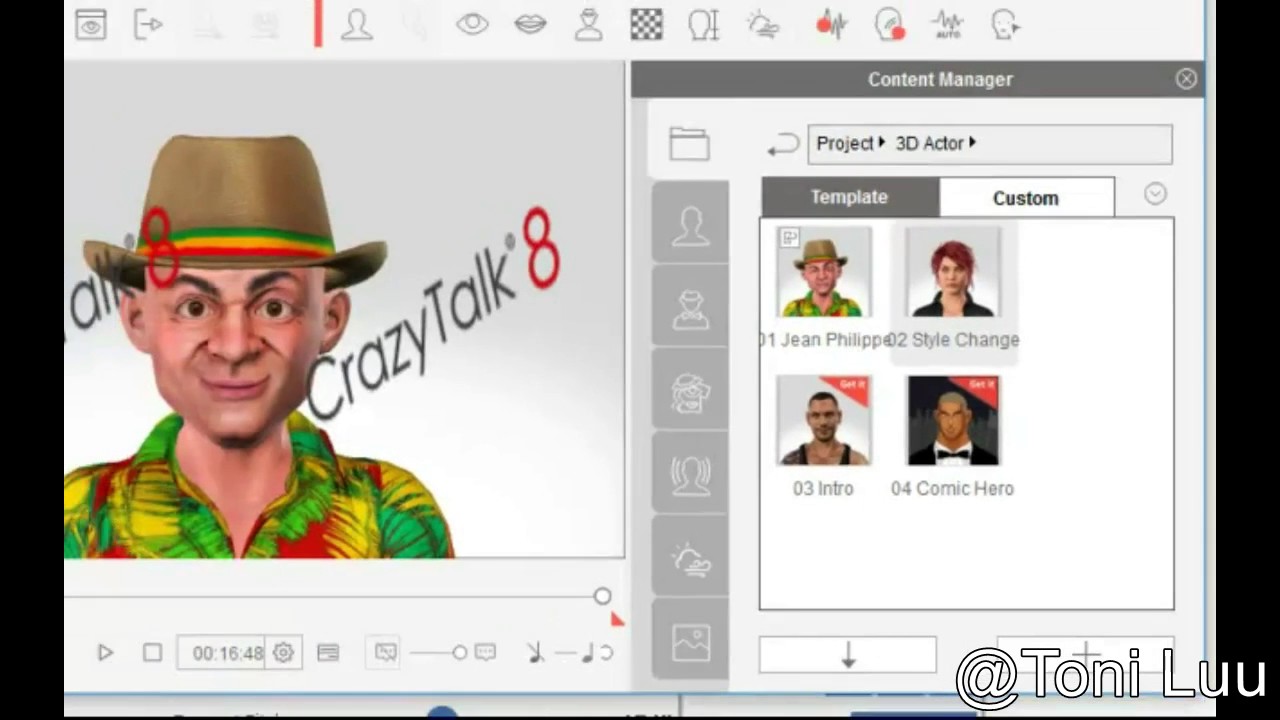Expand arrow after 3D Actor in breadcrumb
This screenshot has height=720, width=1280.
(972, 143)
